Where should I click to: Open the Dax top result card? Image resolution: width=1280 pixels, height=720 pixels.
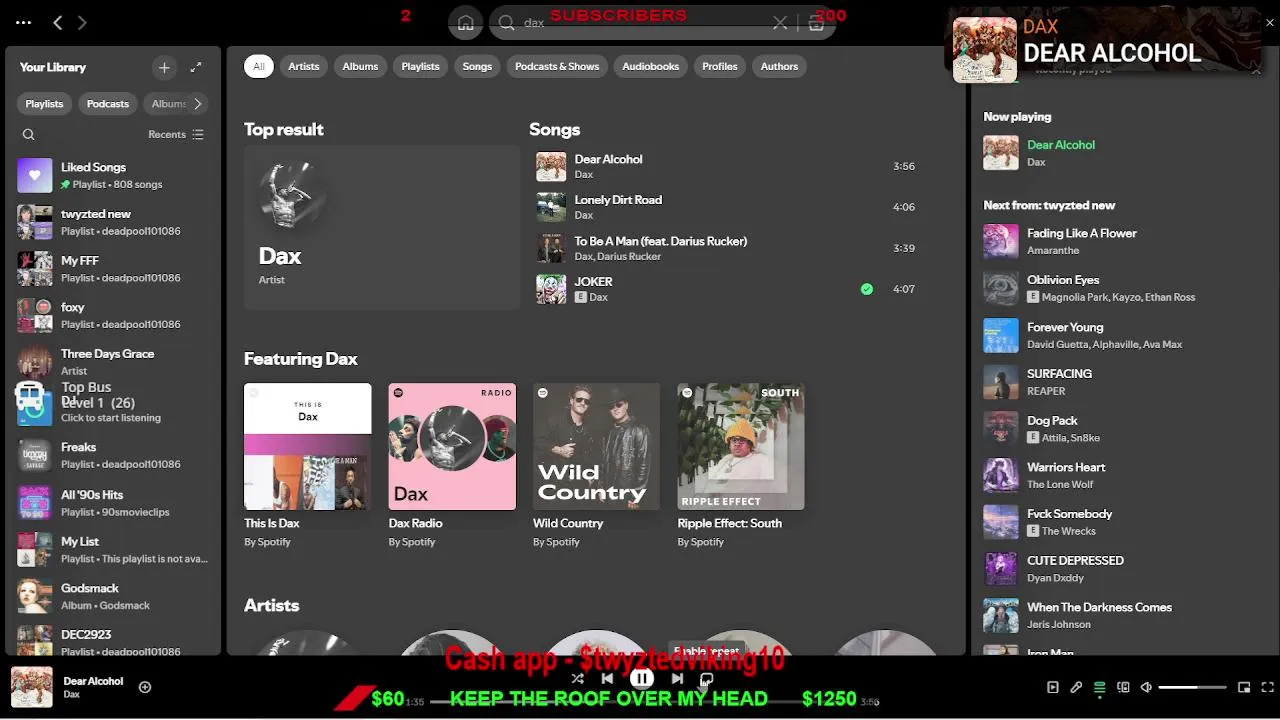pos(382,227)
